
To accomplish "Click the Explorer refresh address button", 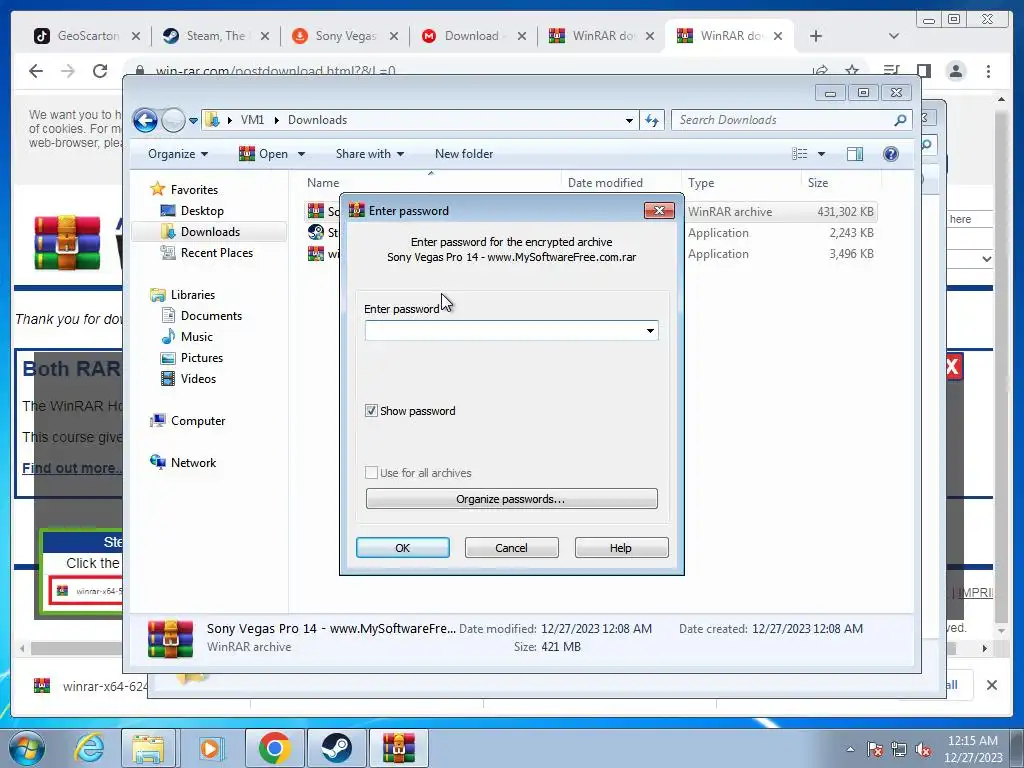I will click(652, 120).
